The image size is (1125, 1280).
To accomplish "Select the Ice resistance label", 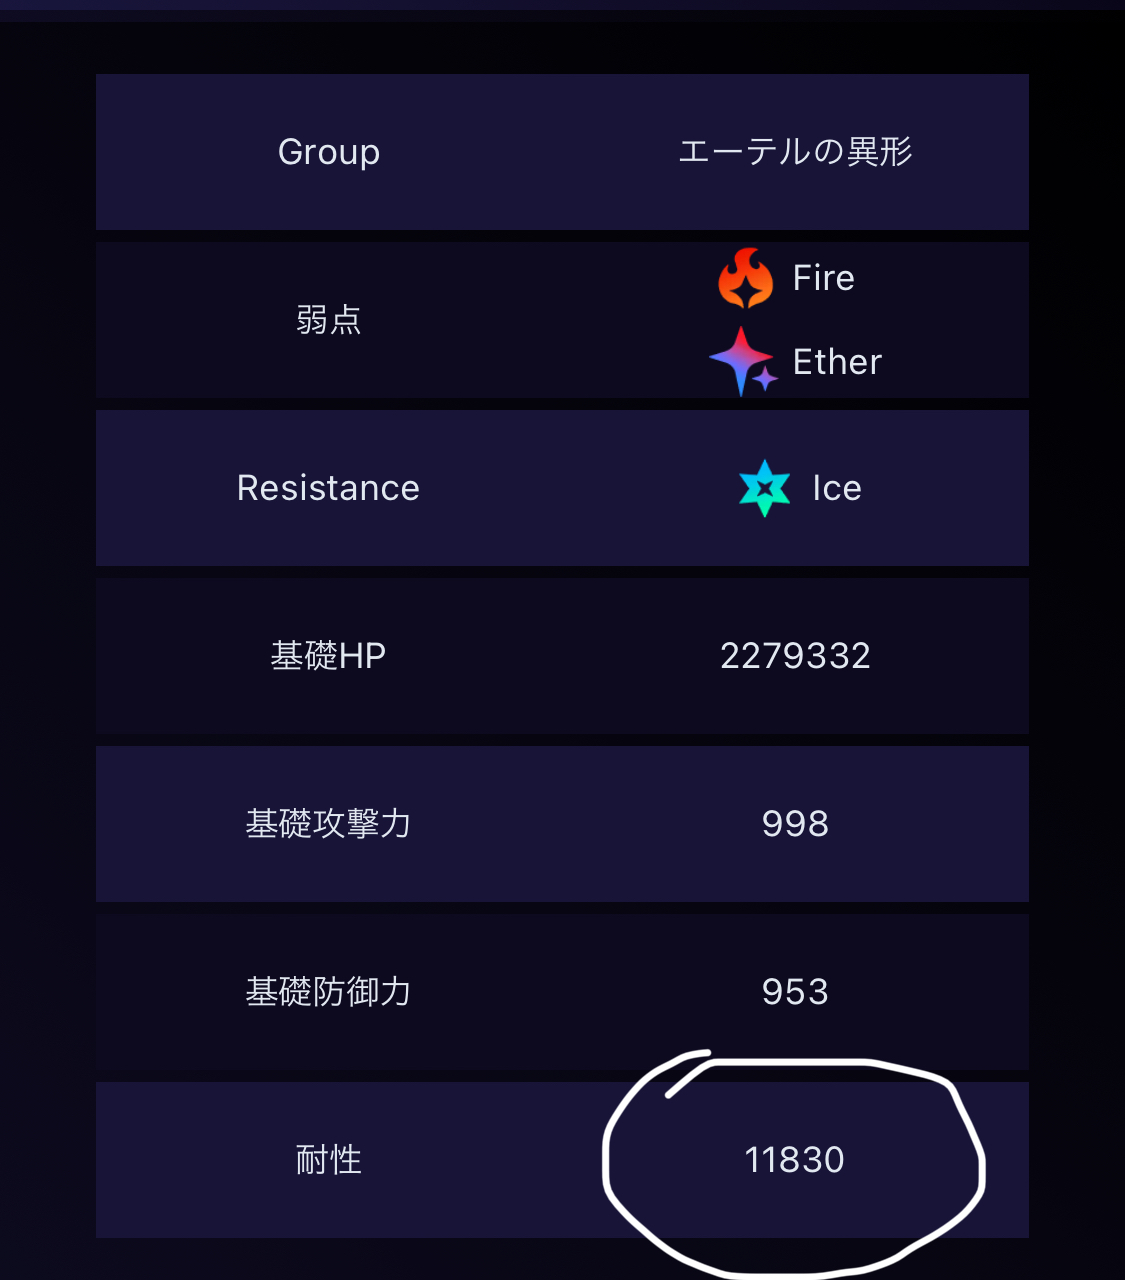I will [837, 488].
